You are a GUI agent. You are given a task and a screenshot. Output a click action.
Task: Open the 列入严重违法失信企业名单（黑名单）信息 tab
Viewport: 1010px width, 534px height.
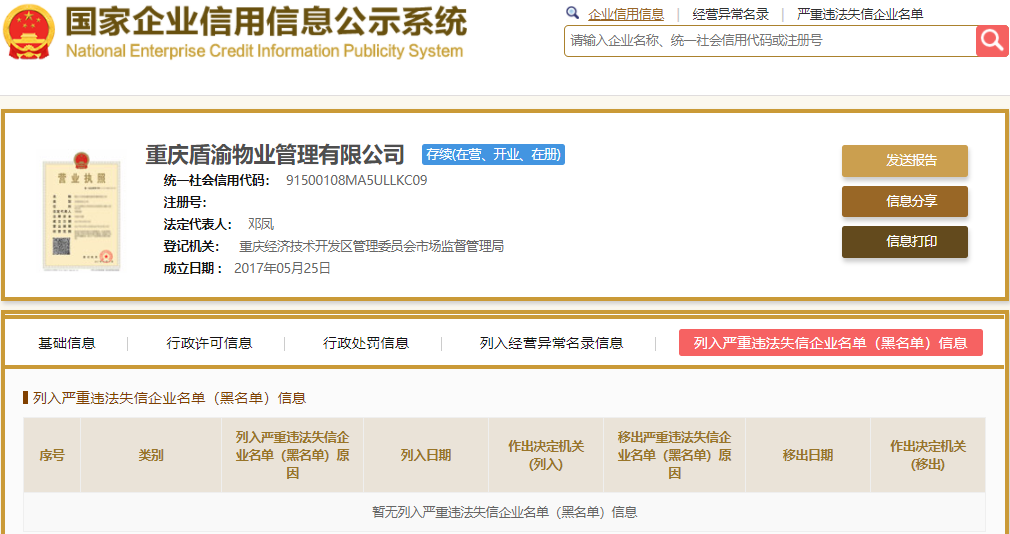coord(830,343)
